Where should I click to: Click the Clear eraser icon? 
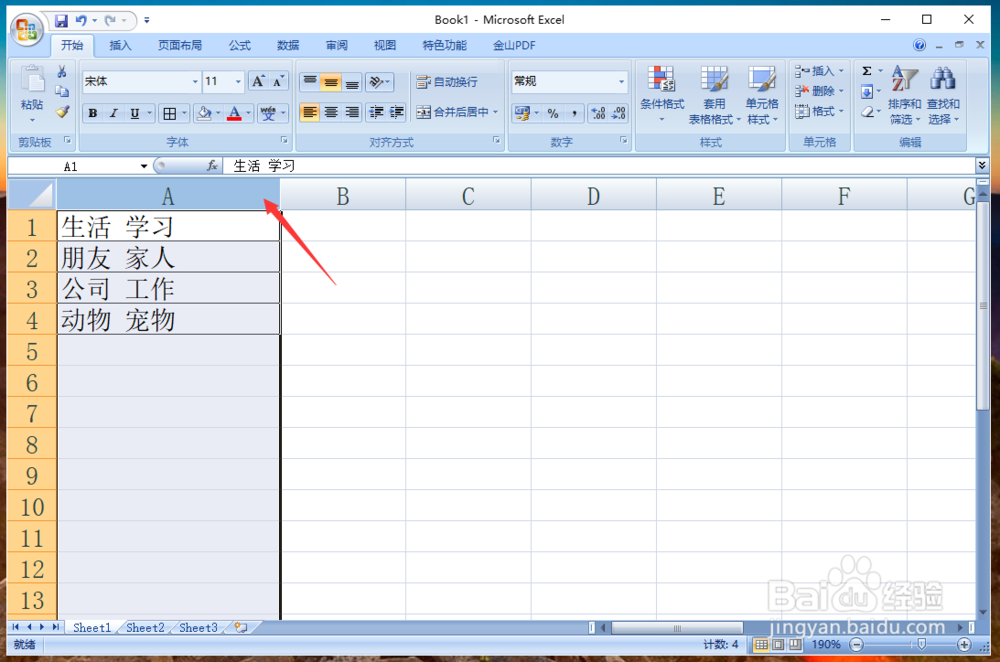(x=867, y=112)
